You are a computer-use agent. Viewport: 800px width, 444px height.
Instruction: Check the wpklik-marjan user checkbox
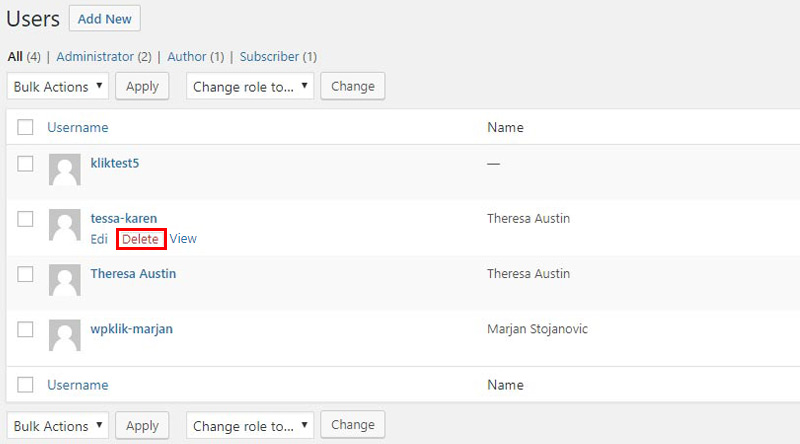tap(25, 329)
